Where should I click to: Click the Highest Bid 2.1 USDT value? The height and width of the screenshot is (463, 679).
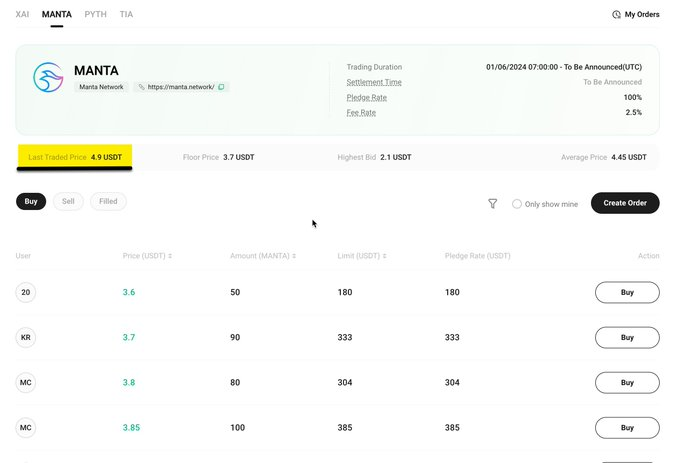(x=396, y=157)
